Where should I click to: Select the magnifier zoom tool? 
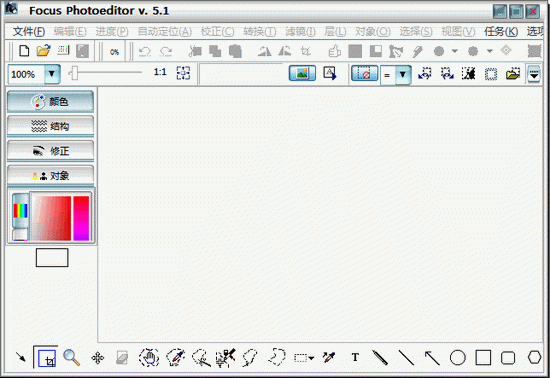(72, 358)
